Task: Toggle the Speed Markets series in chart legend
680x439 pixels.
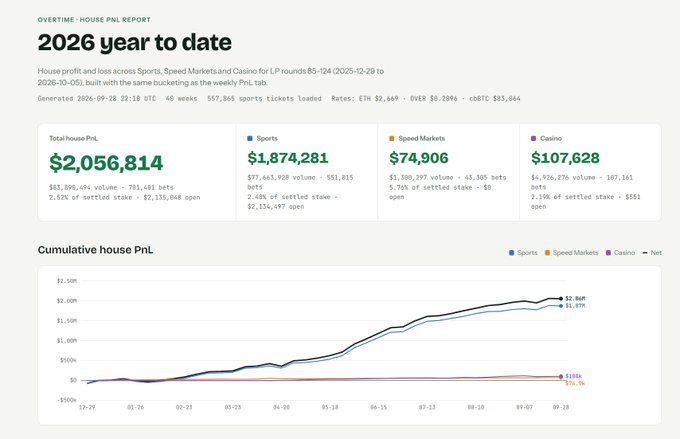Action: click(572, 252)
